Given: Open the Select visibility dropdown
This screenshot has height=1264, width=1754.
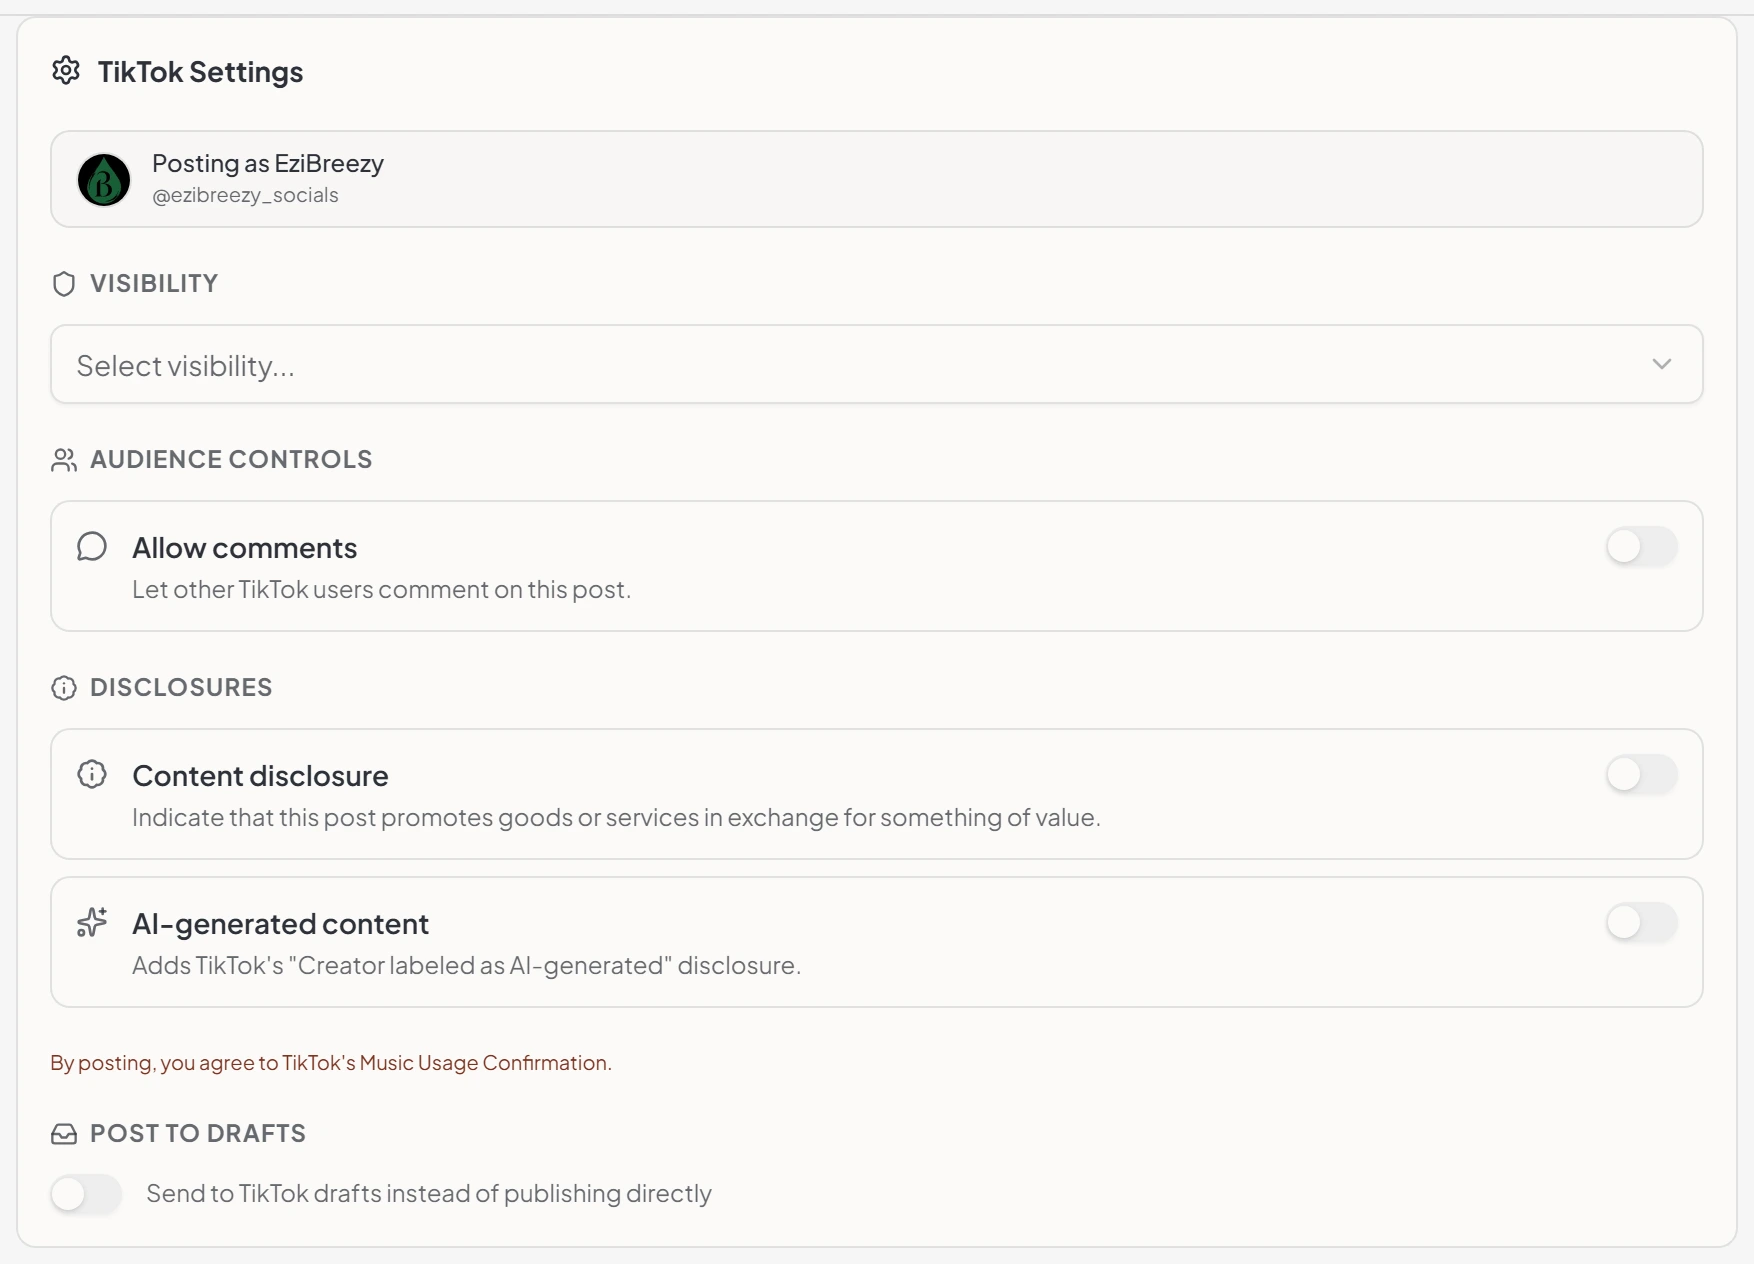Looking at the screenshot, I should coord(876,364).
